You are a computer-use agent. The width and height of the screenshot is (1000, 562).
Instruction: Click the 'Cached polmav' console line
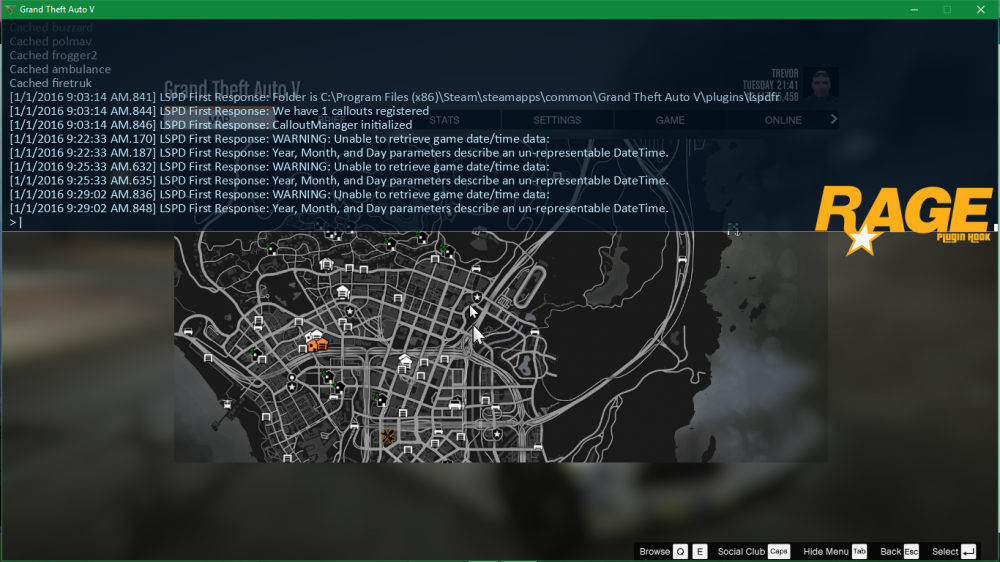pyautogui.click(x=50, y=41)
